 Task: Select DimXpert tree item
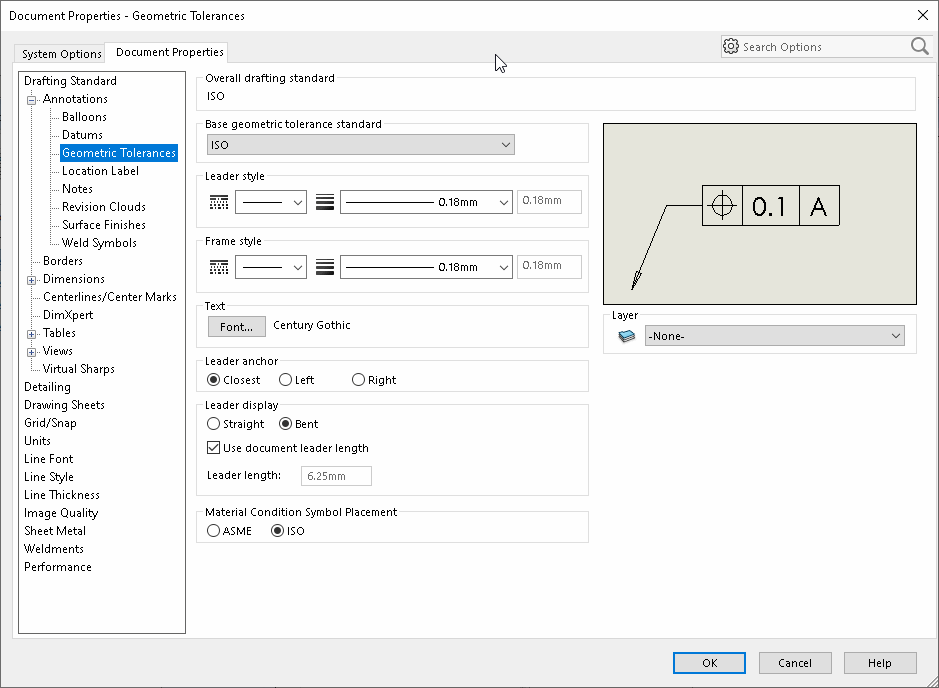[68, 315]
